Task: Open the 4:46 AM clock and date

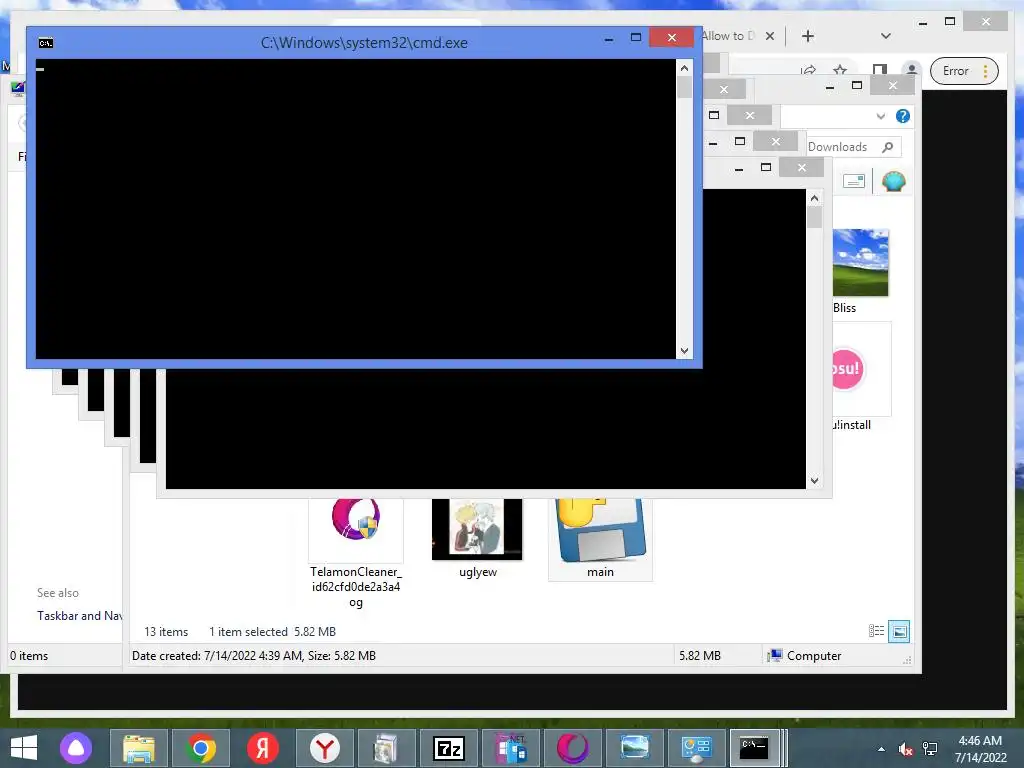Action: pyautogui.click(x=980, y=749)
